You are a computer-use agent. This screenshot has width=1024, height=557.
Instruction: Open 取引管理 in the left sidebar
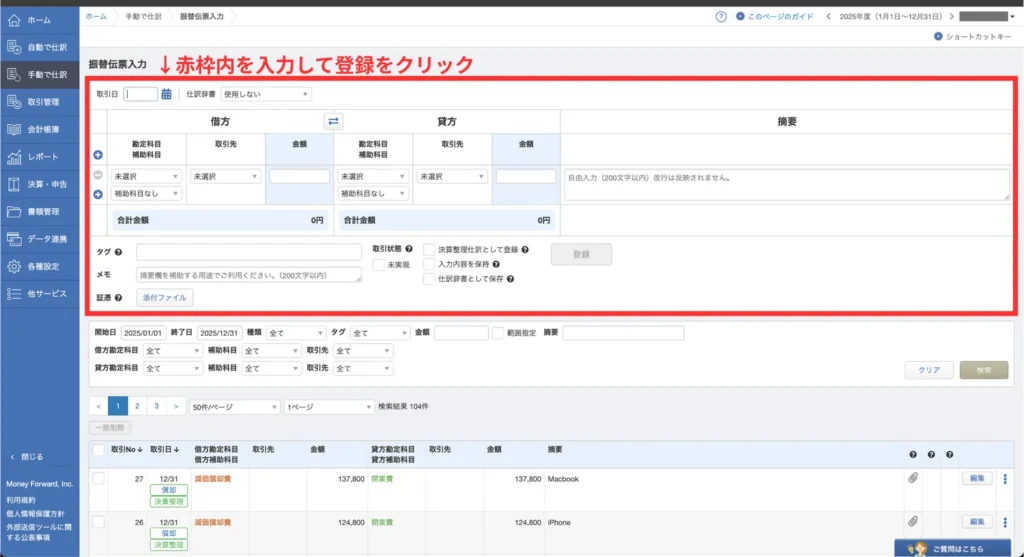(40, 101)
